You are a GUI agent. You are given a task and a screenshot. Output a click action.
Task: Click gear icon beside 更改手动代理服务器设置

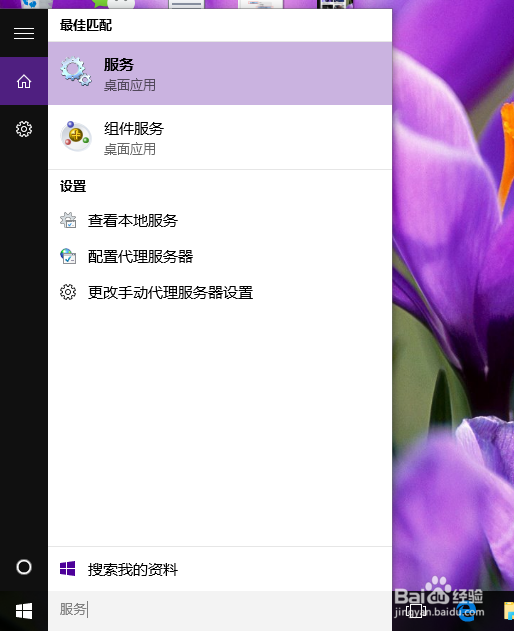[68, 292]
